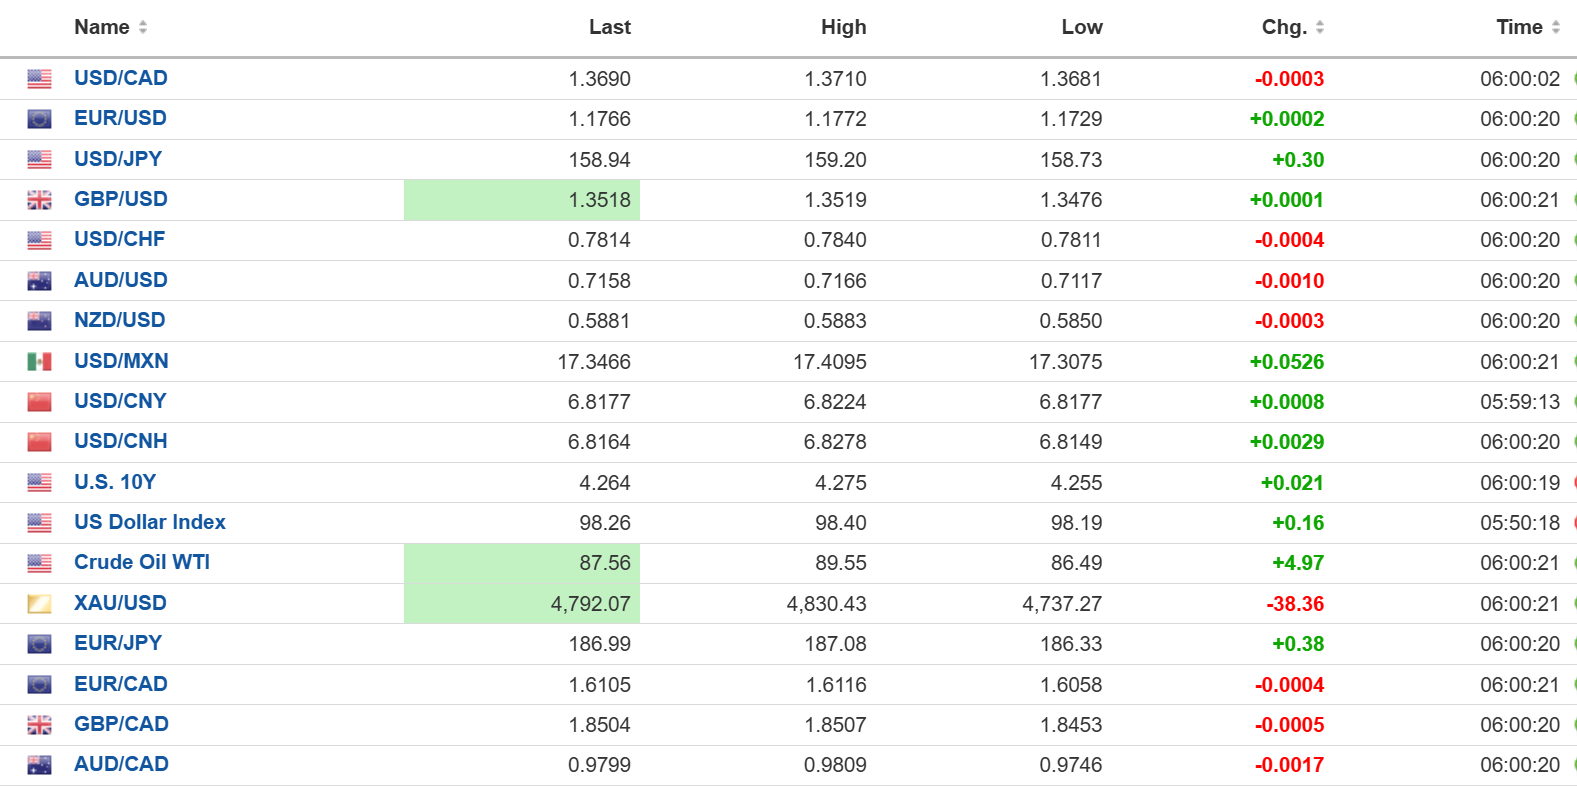1577x786 pixels.
Task: Click the gold bar icon beside XAU/USD
Action: point(39,604)
